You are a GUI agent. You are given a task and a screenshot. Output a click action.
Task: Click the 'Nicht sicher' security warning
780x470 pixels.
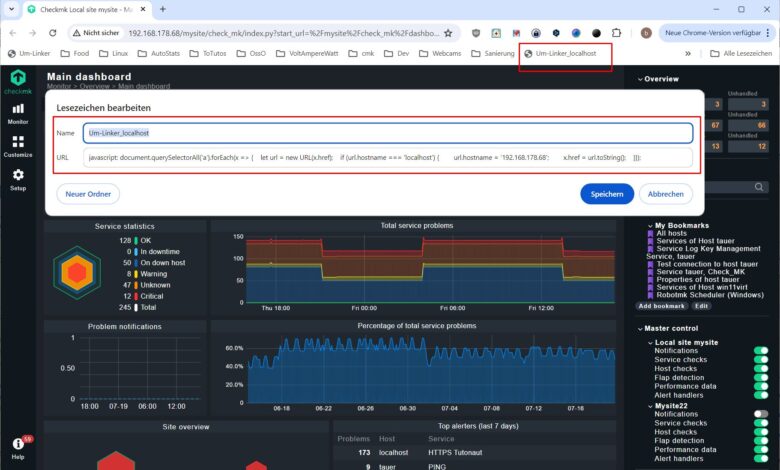(96, 33)
